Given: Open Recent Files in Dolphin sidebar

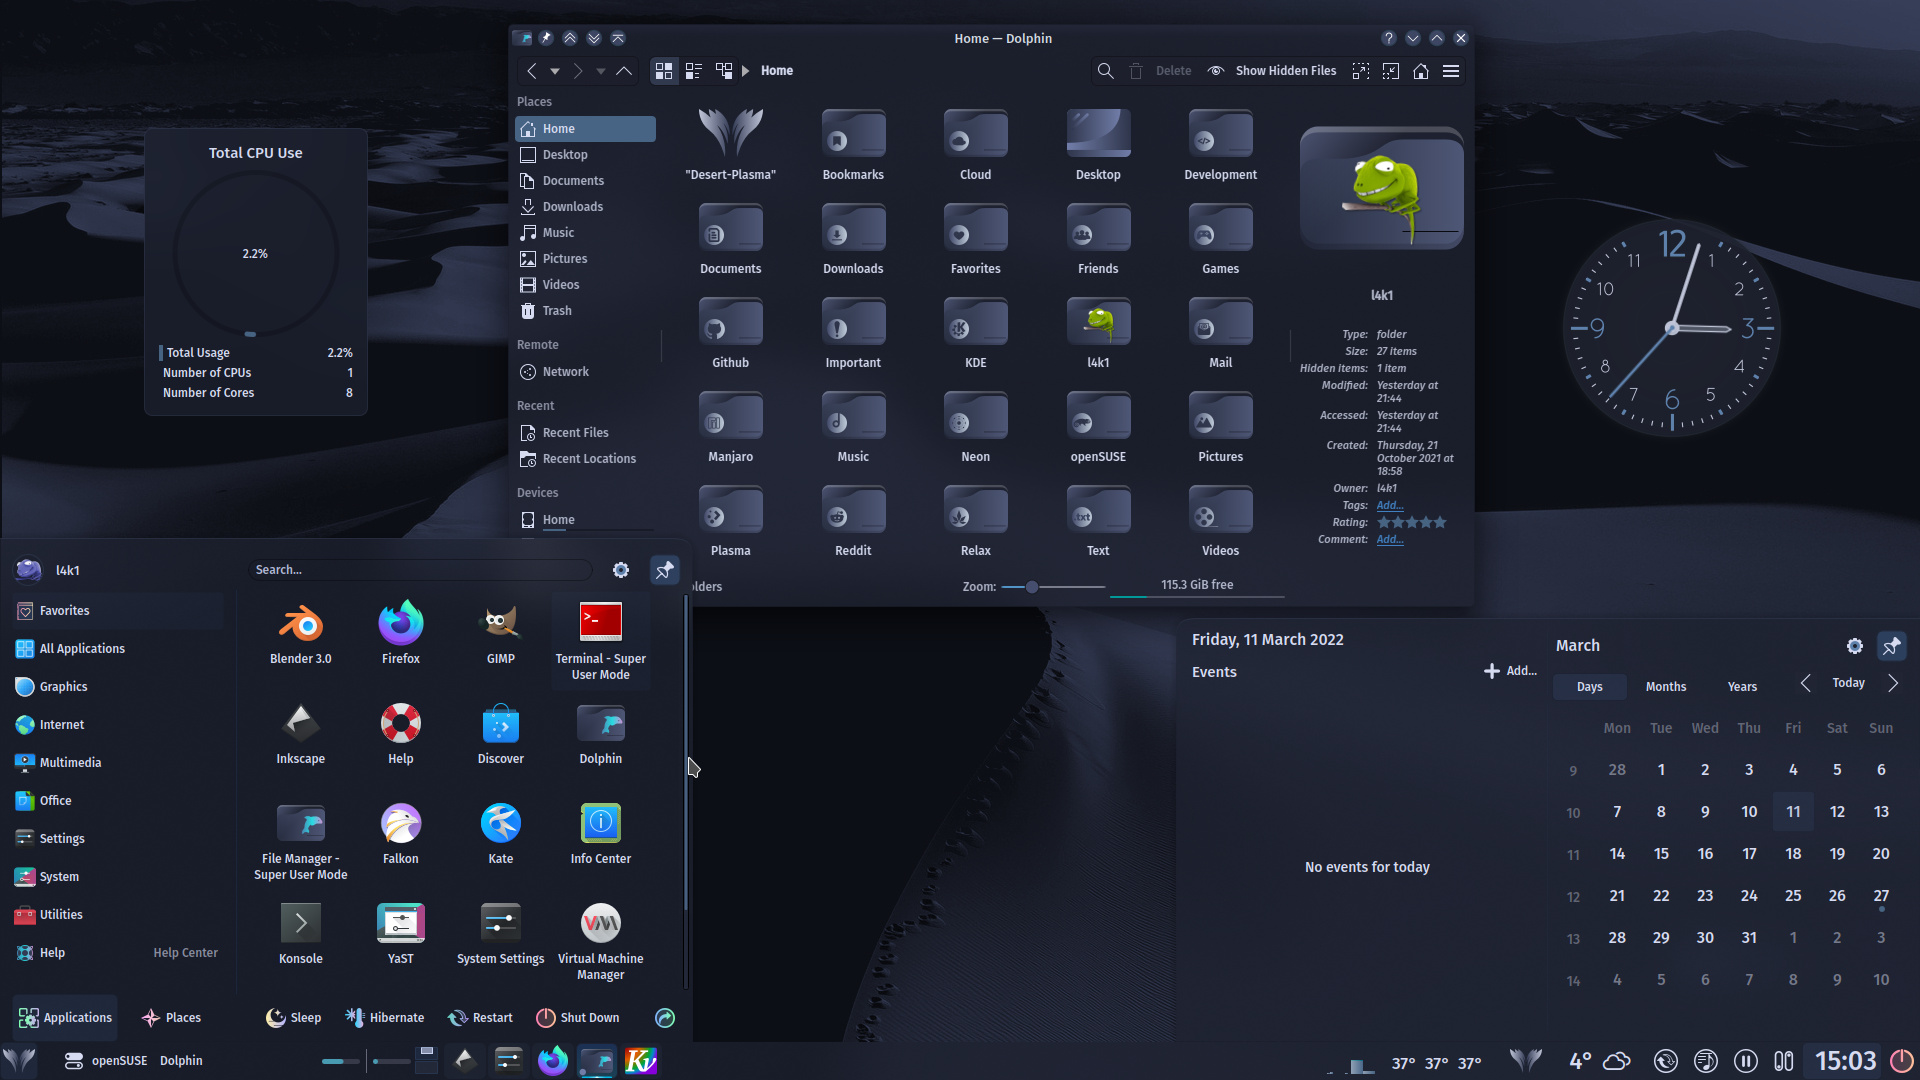Looking at the screenshot, I should (585, 433).
